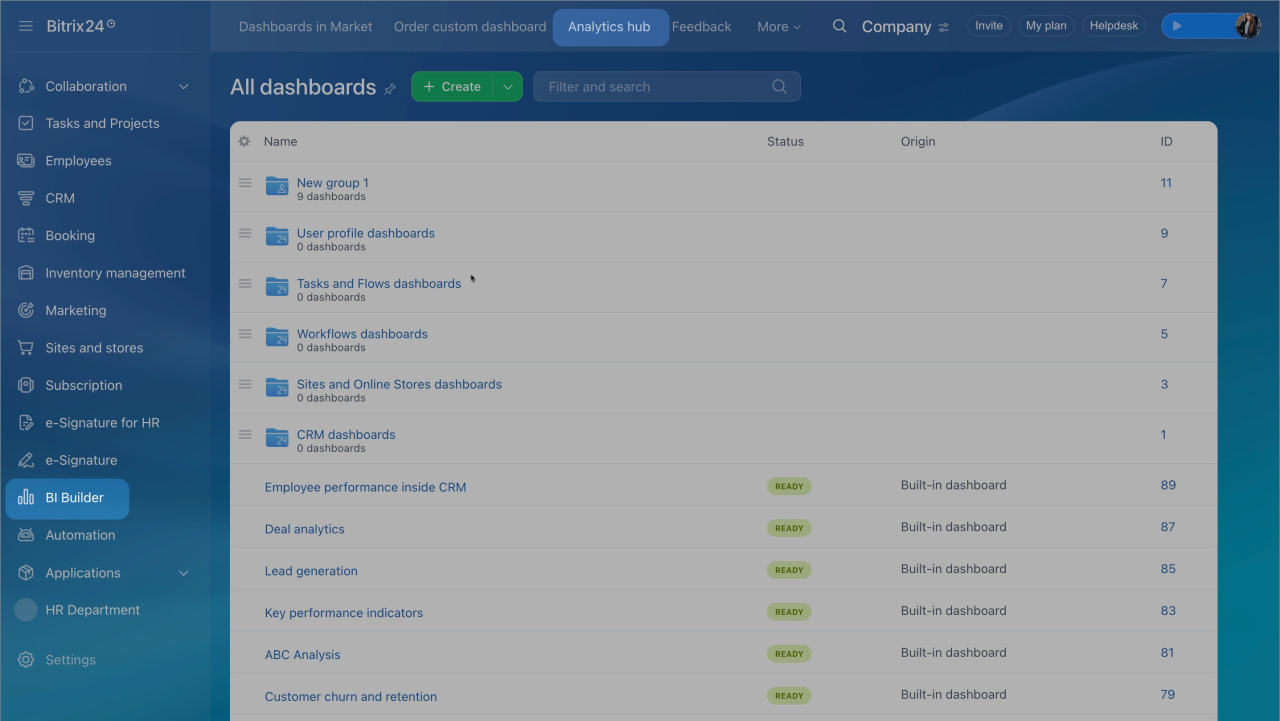This screenshot has height=721, width=1280.
Task: Click the Origin column header
Action: (x=918, y=141)
